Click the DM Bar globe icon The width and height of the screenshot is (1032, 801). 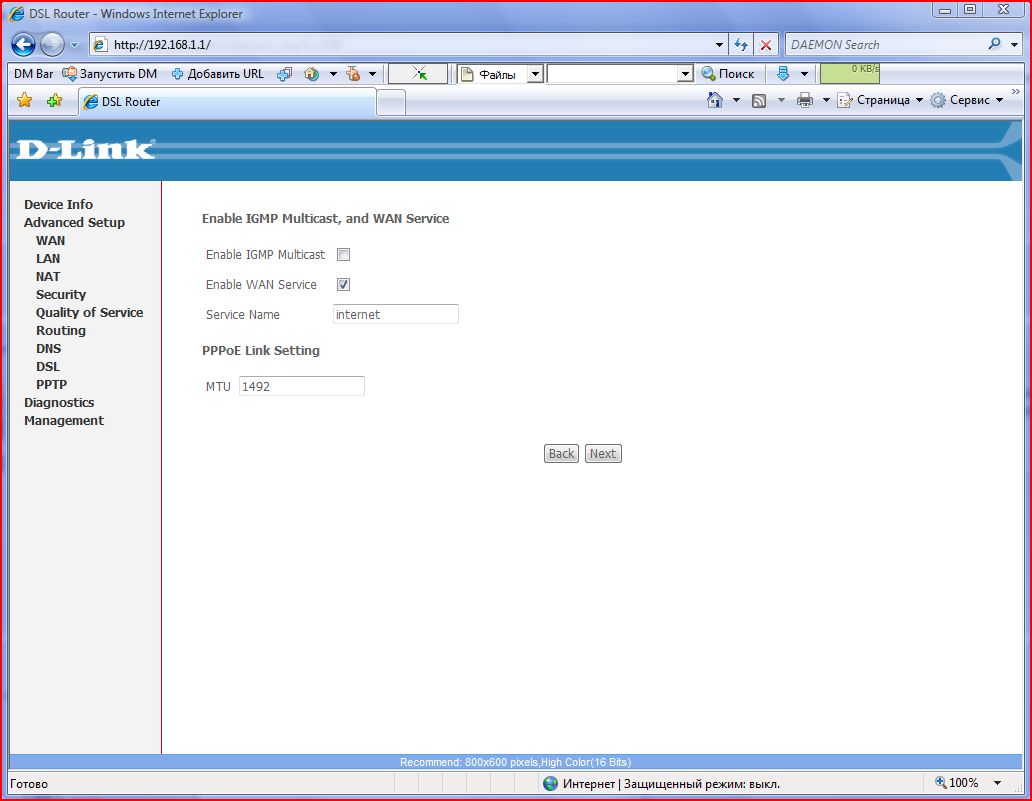click(312, 74)
